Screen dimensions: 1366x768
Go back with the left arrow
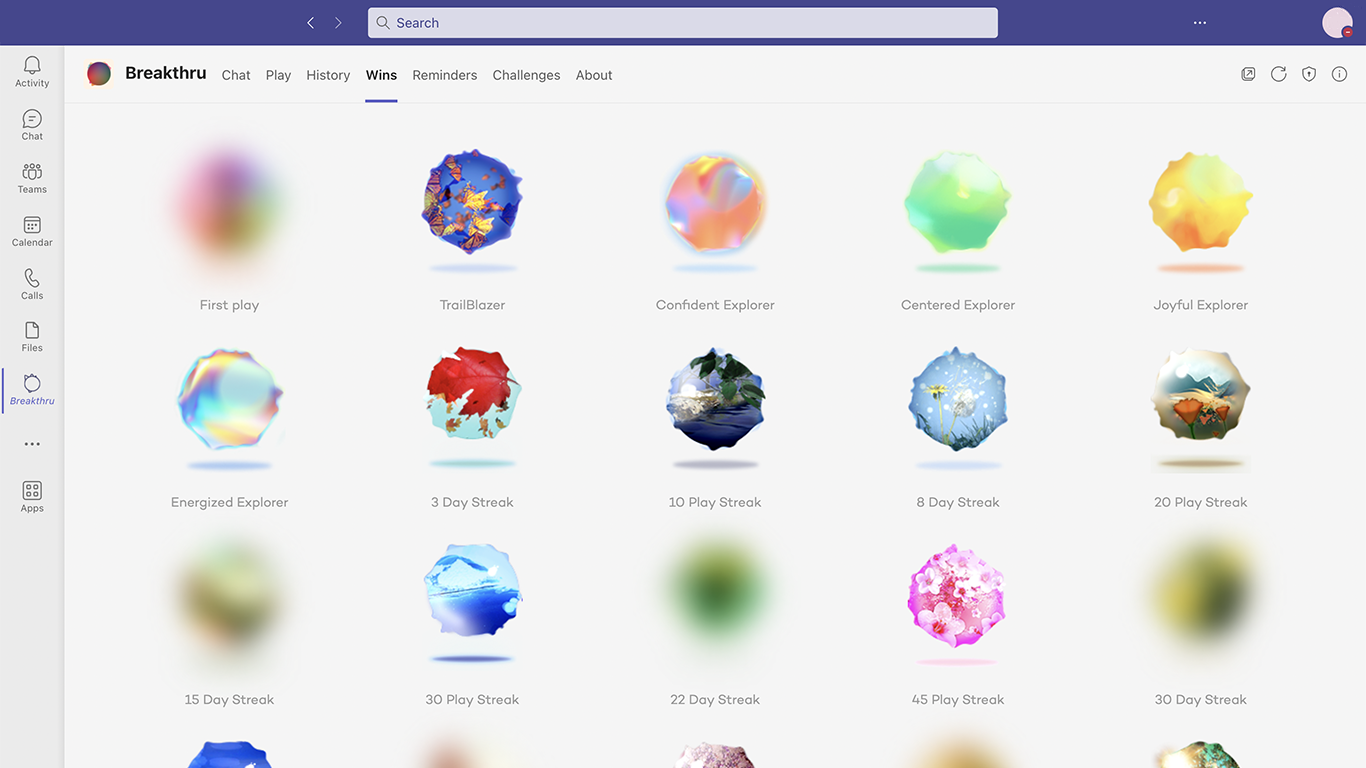tap(311, 23)
